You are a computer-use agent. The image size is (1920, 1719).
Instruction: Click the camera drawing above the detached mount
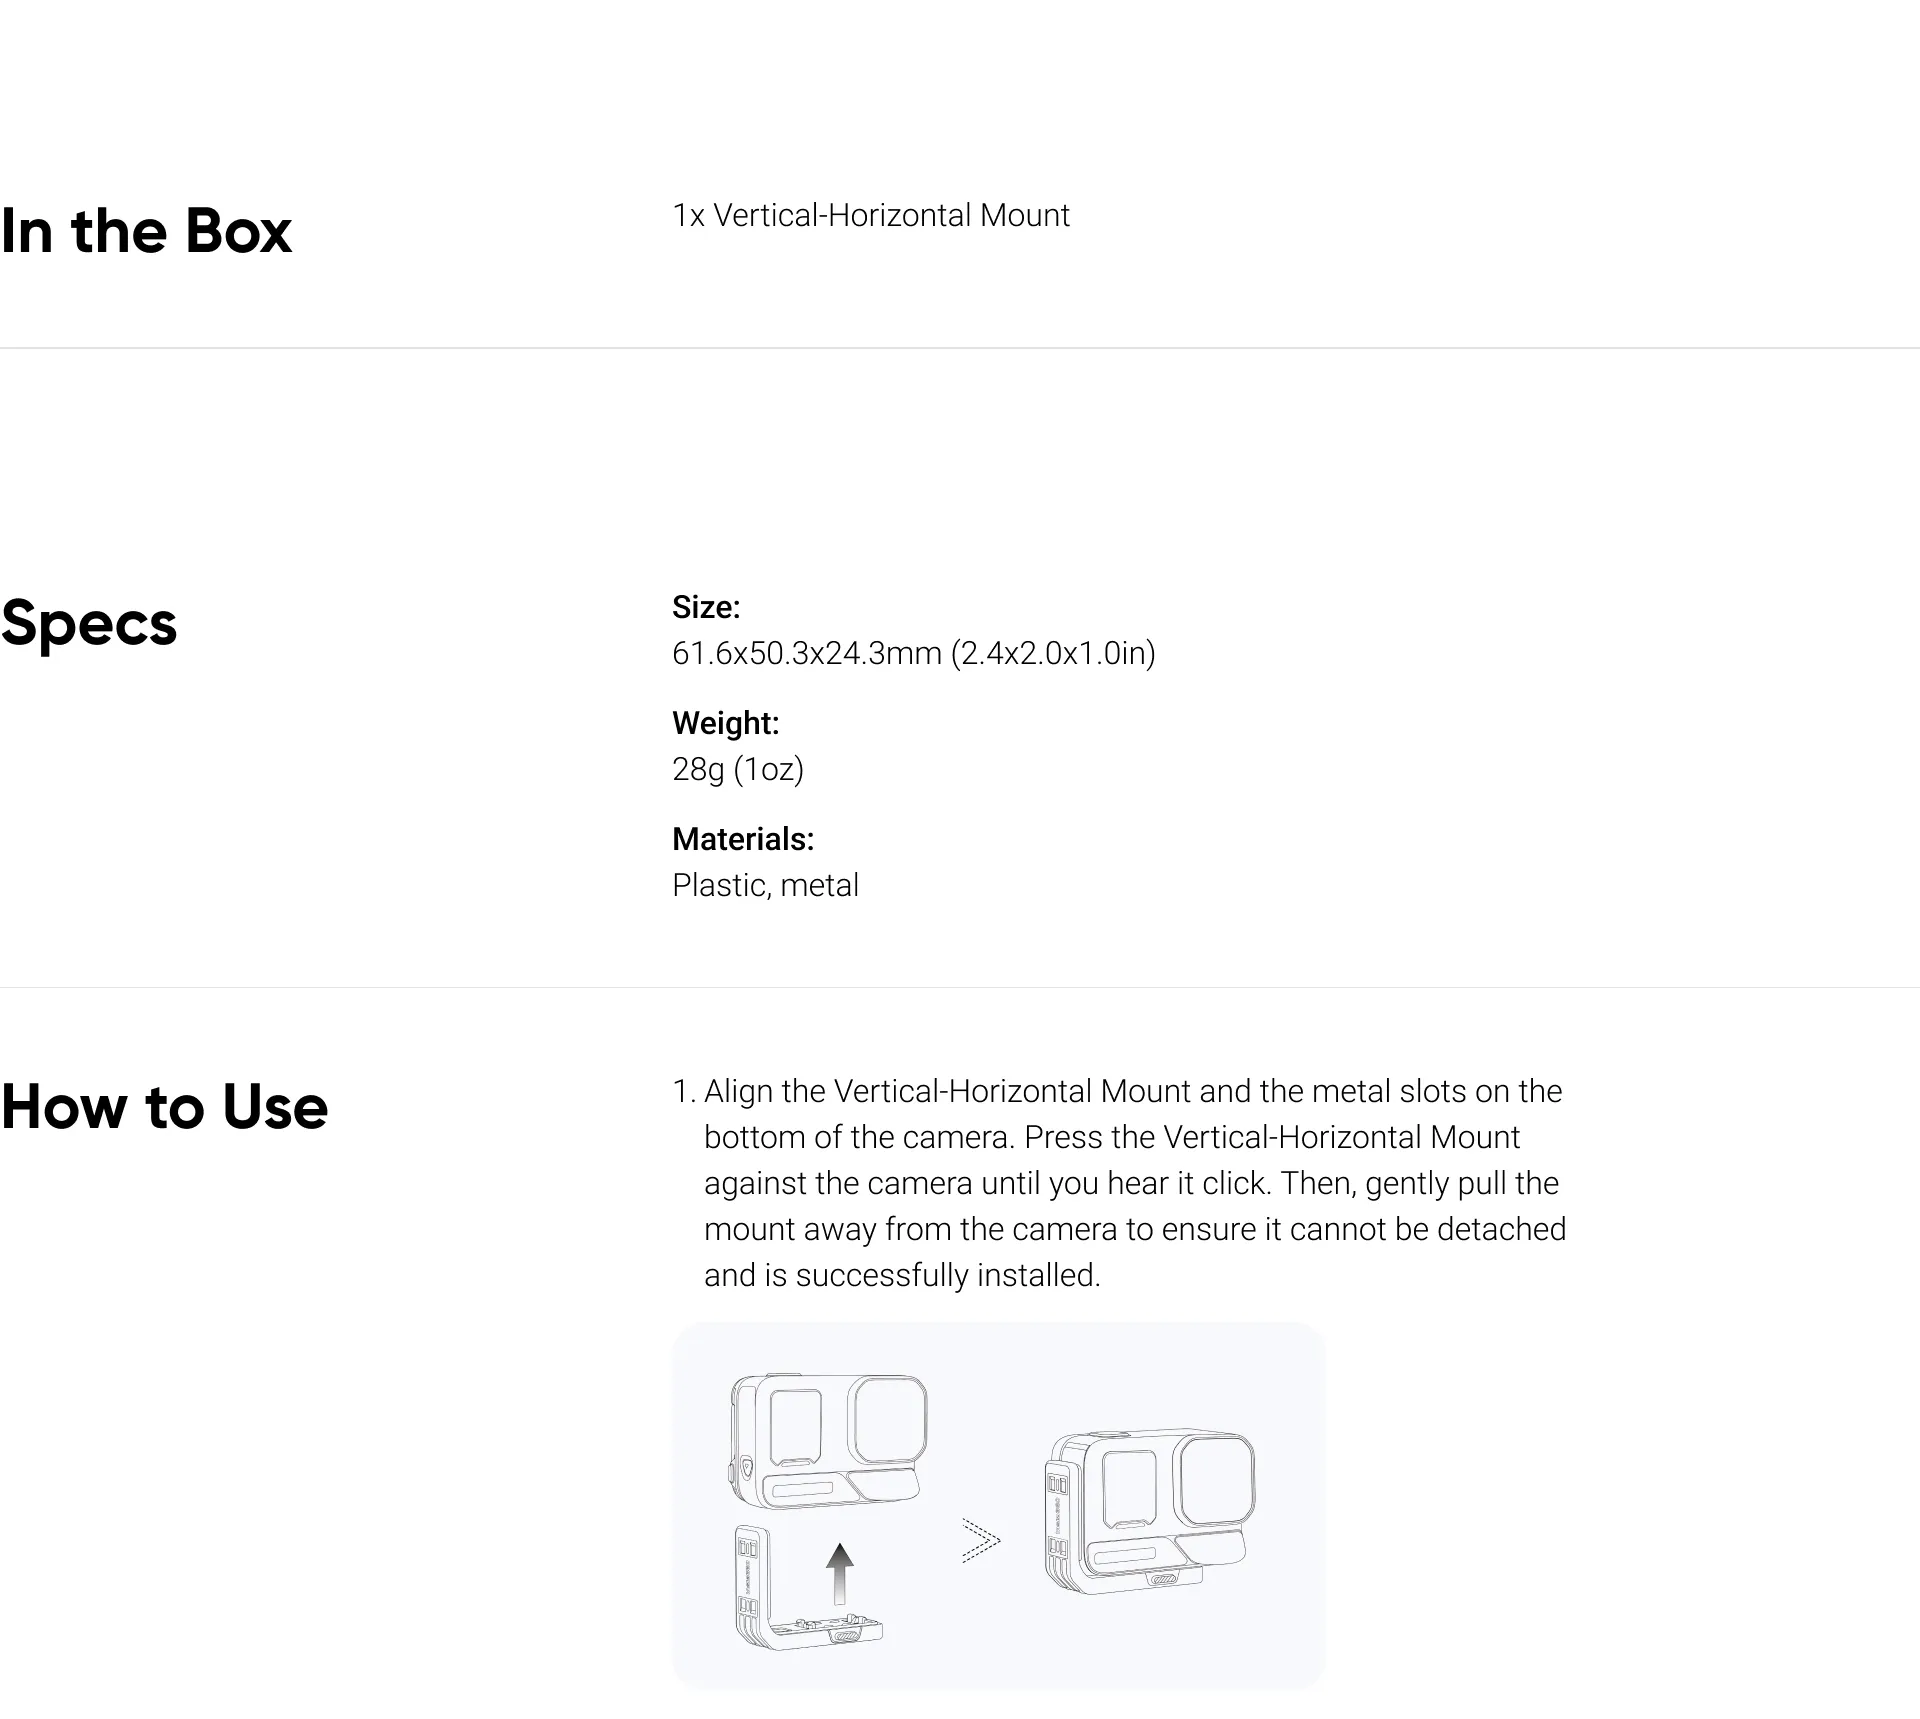(828, 1441)
